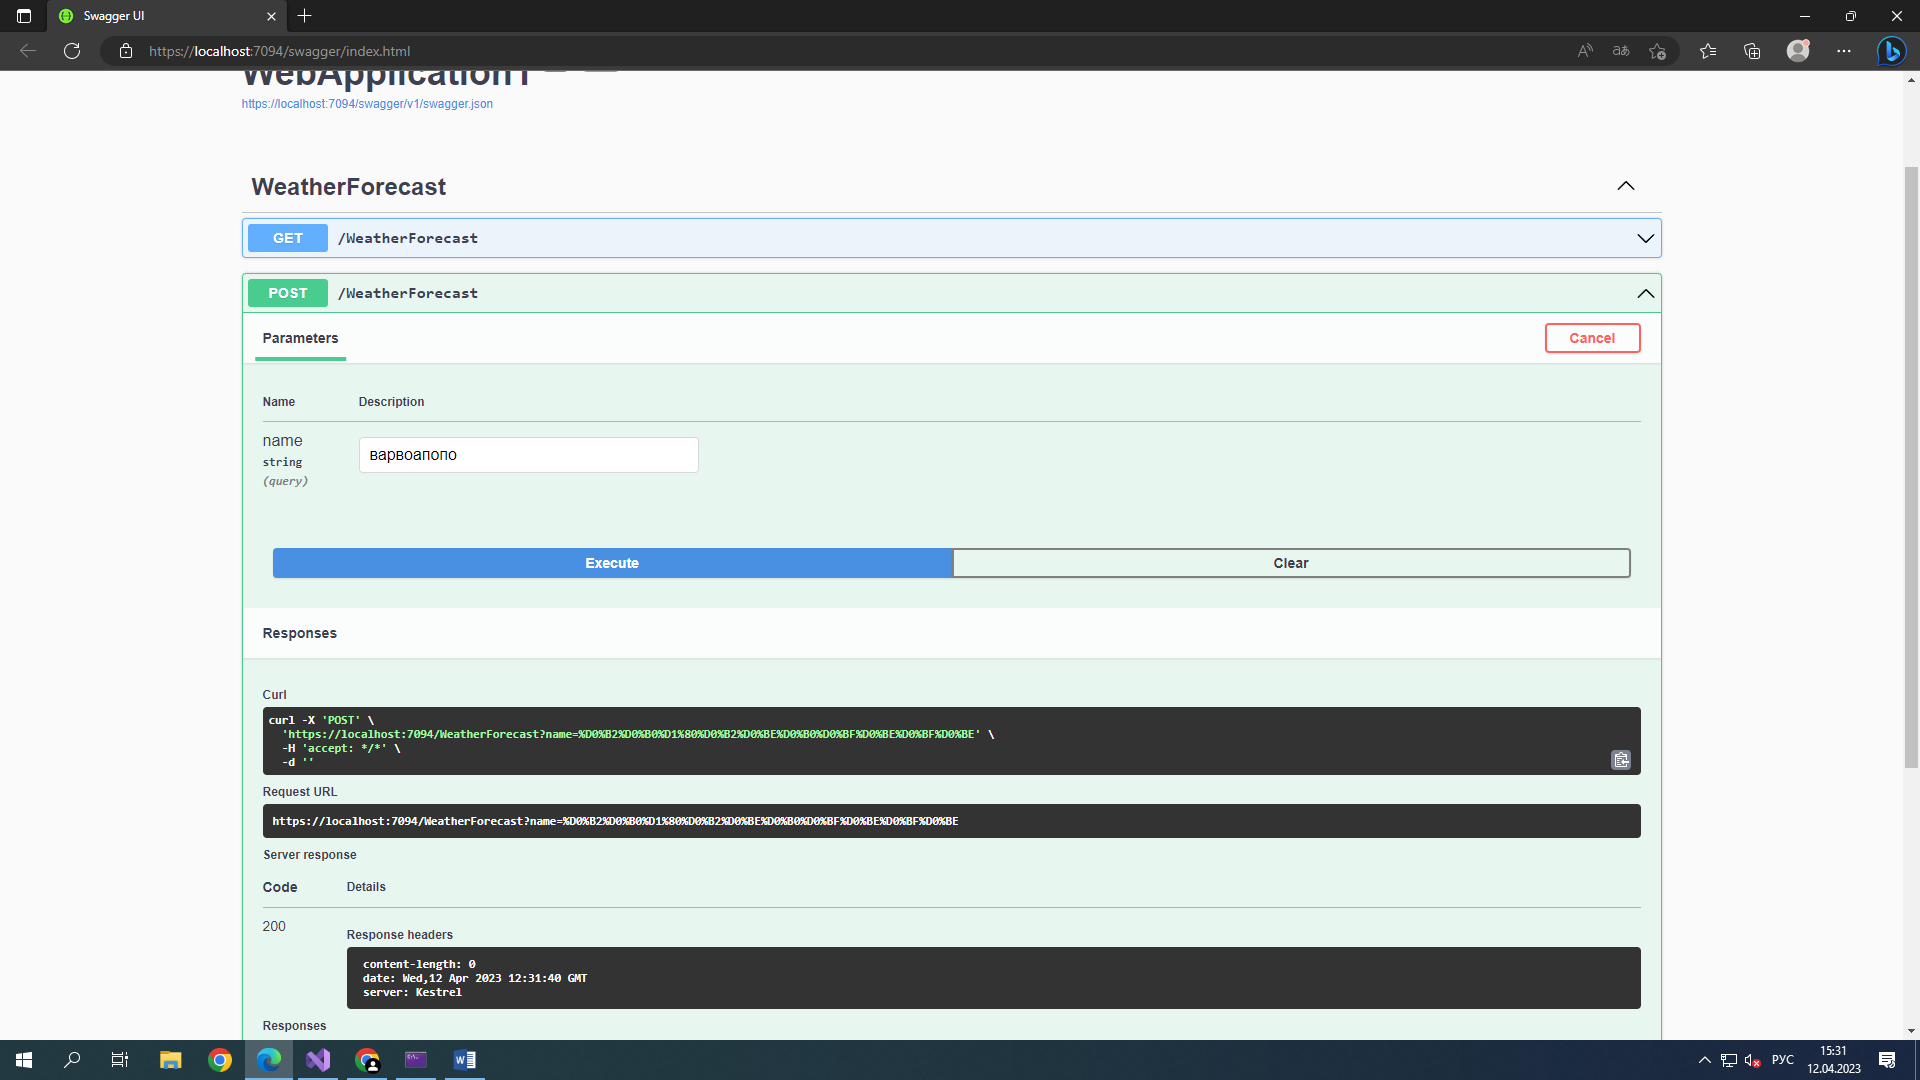This screenshot has height=1080, width=1920.
Task: Switch to the Swagger UI browser tab
Action: click(165, 16)
